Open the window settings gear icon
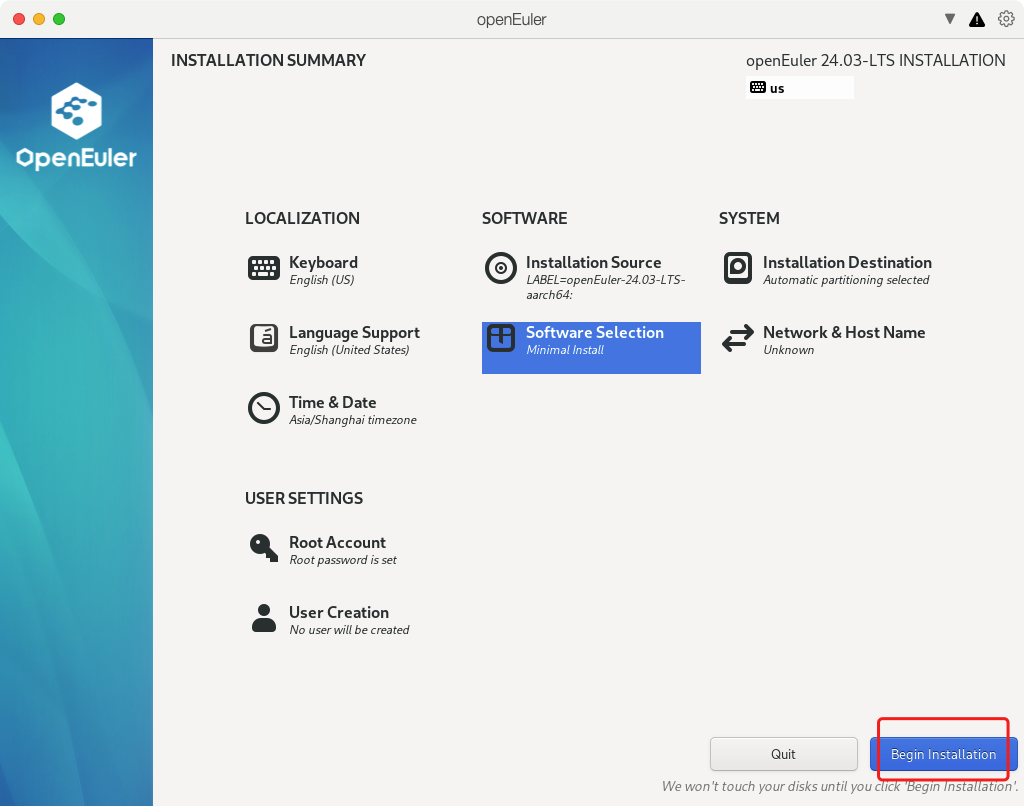 click(x=1006, y=19)
